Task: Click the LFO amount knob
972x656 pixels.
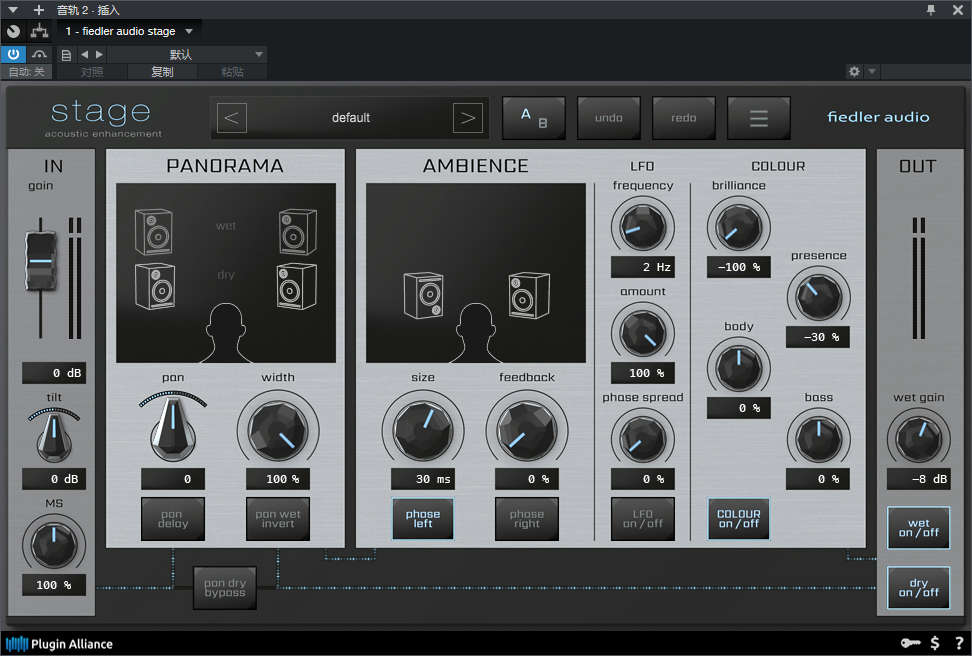Action: tap(643, 333)
